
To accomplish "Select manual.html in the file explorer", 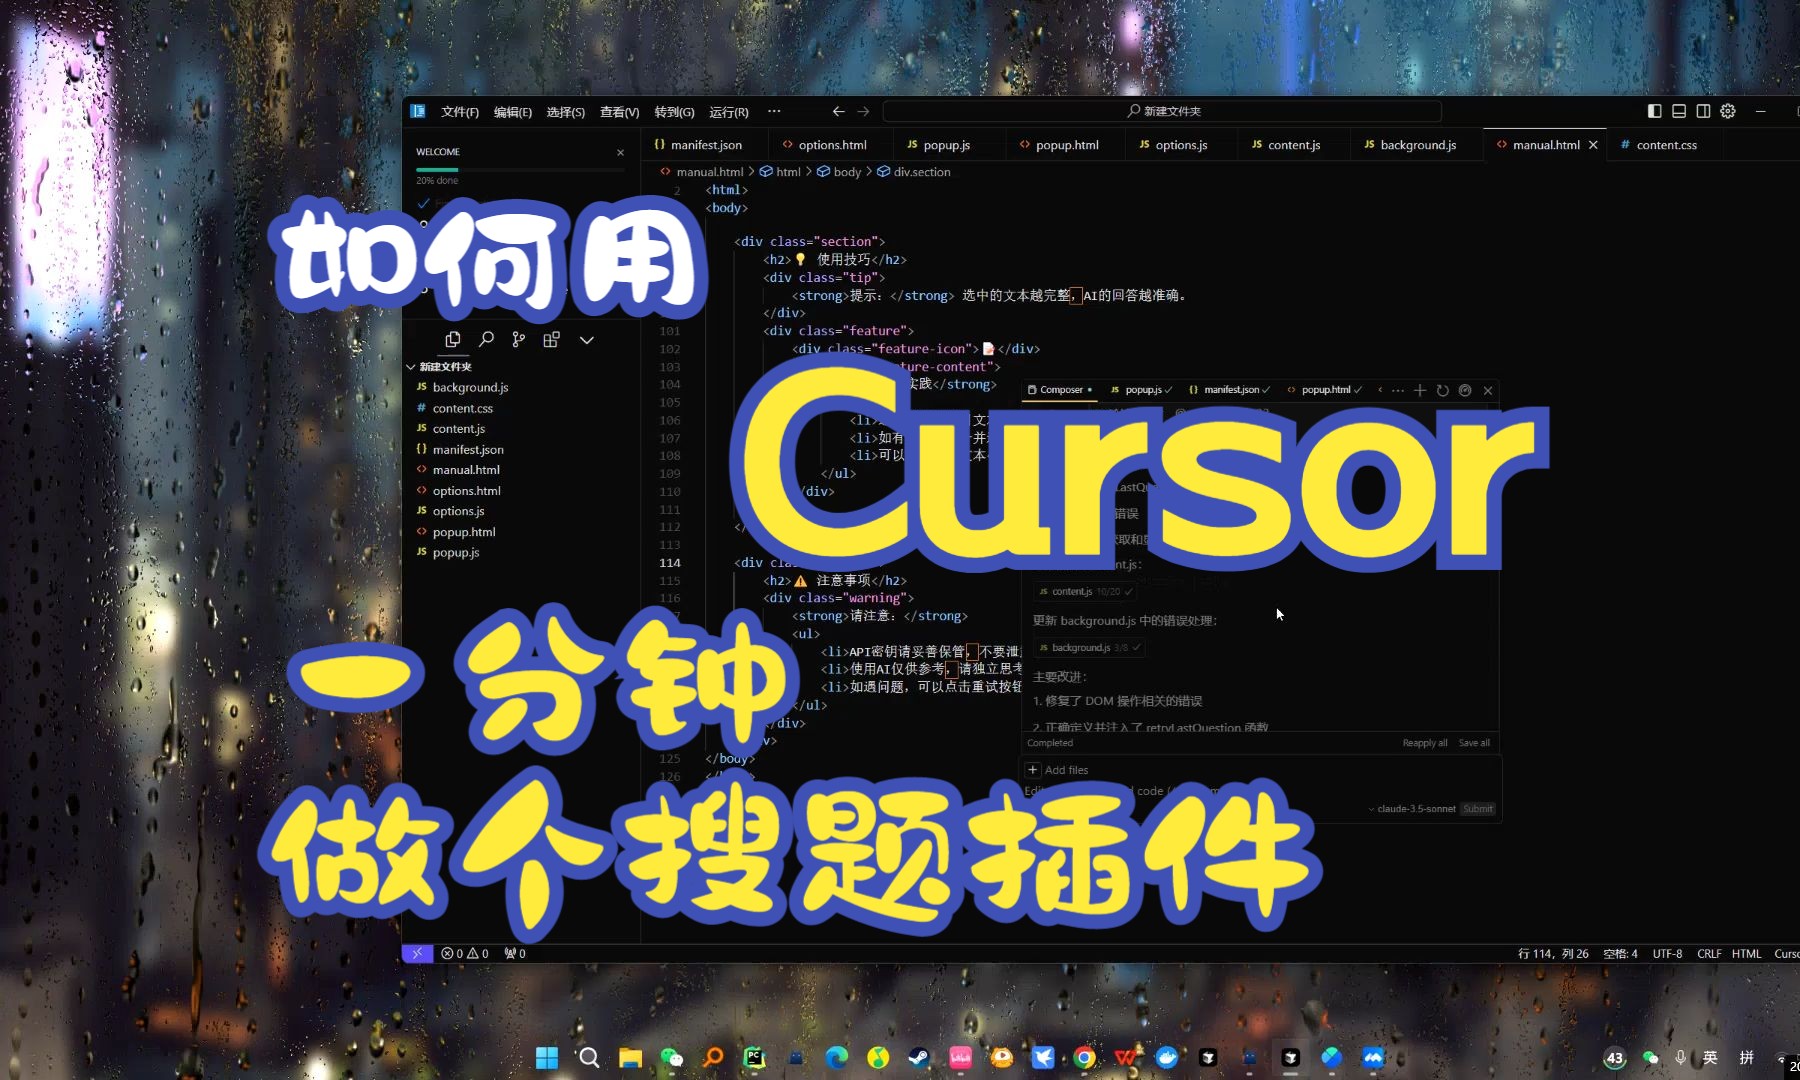I will [466, 470].
